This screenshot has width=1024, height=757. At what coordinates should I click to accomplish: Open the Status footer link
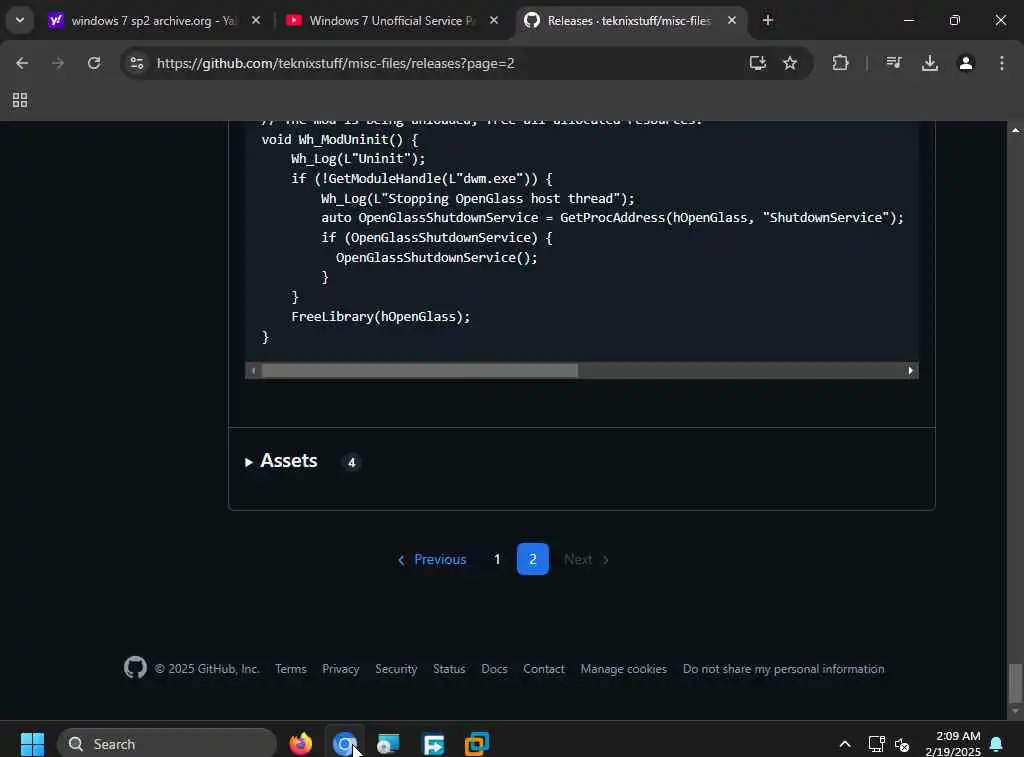pos(449,669)
